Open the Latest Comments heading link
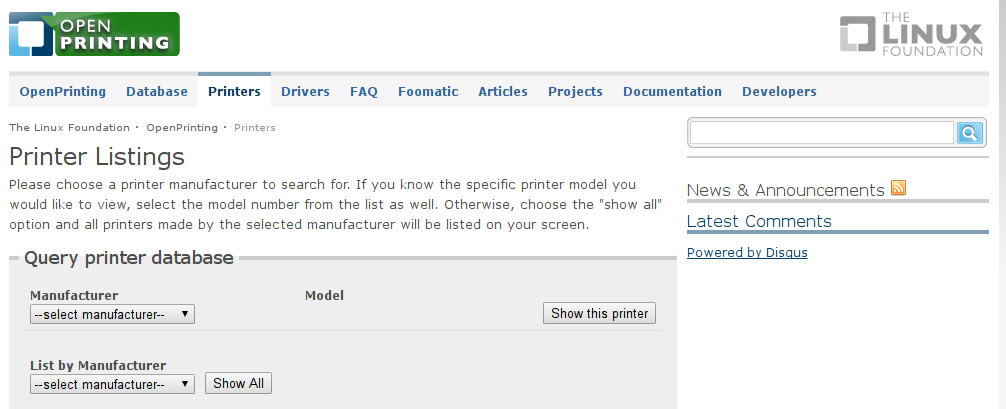 click(x=759, y=221)
